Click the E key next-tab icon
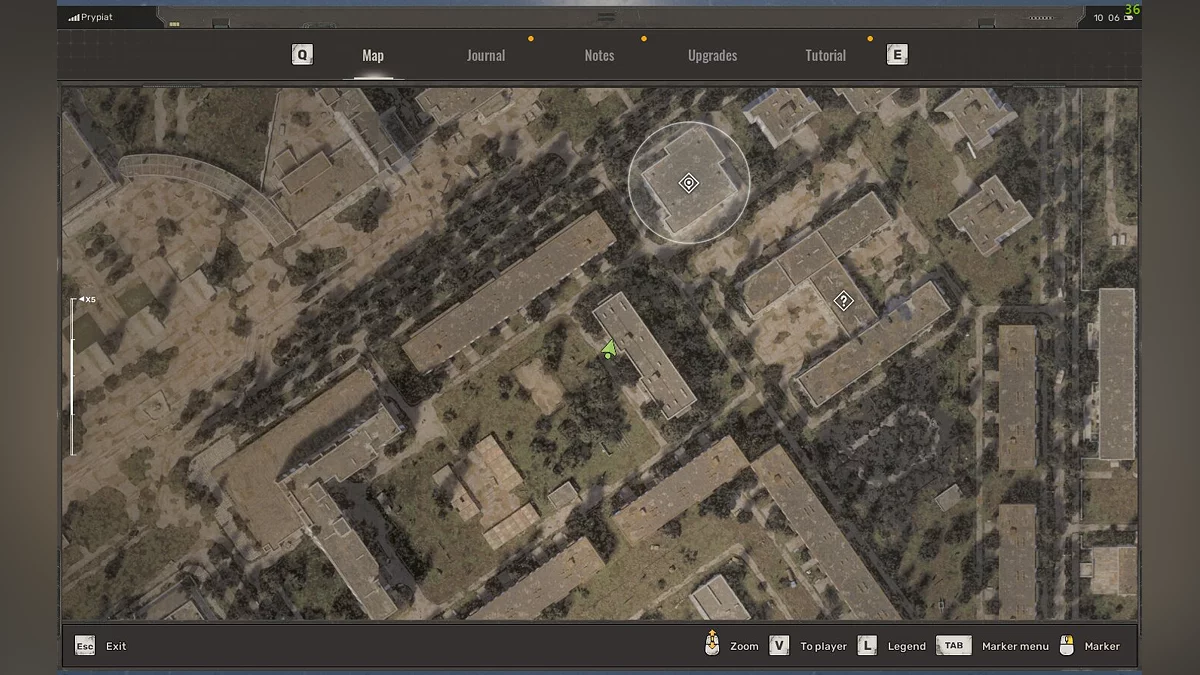The image size is (1200, 675). pos(897,55)
